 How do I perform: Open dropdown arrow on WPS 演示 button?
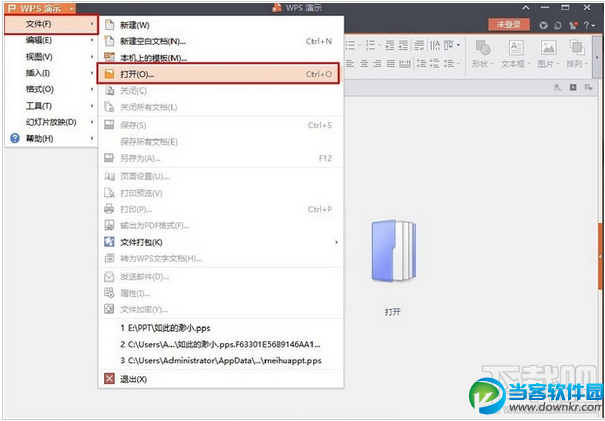point(71,8)
